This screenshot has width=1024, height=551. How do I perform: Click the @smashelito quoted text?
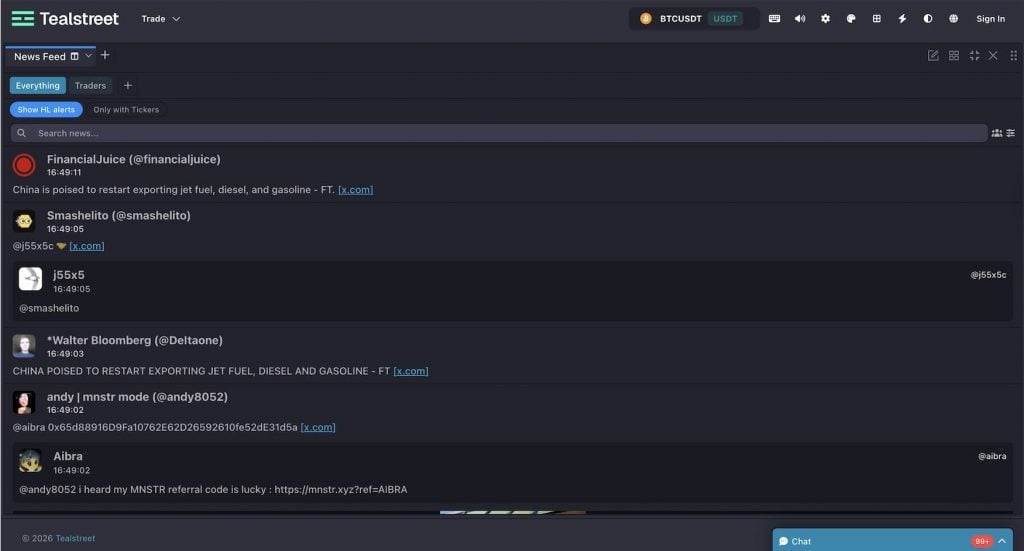49,308
